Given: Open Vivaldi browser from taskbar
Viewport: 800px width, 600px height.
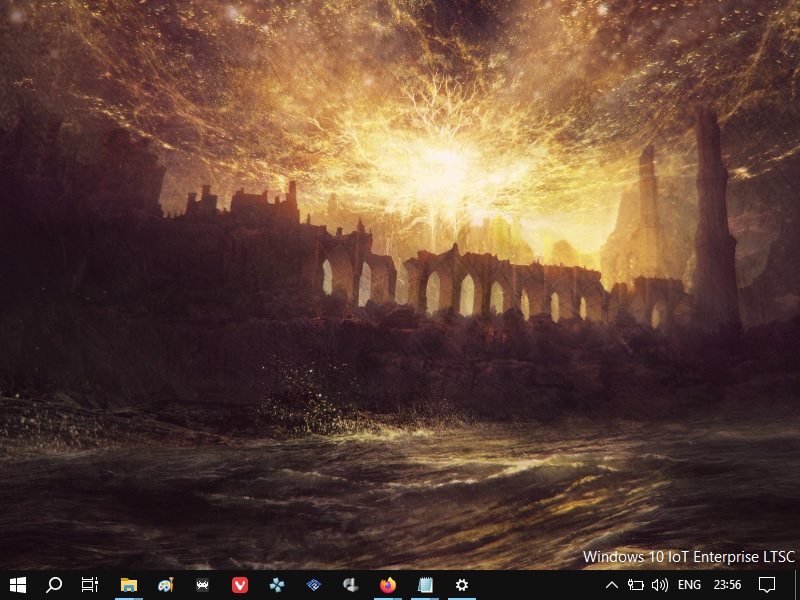Looking at the screenshot, I should click(x=240, y=585).
